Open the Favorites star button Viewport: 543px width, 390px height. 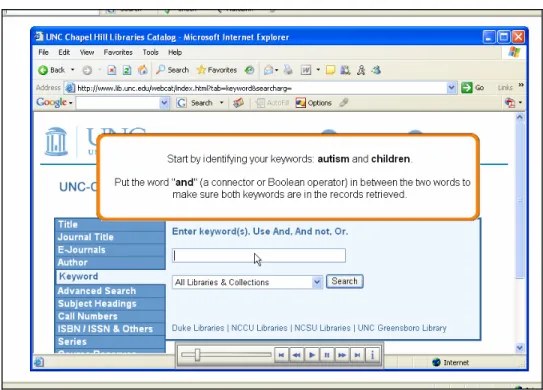tap(217, 70)
